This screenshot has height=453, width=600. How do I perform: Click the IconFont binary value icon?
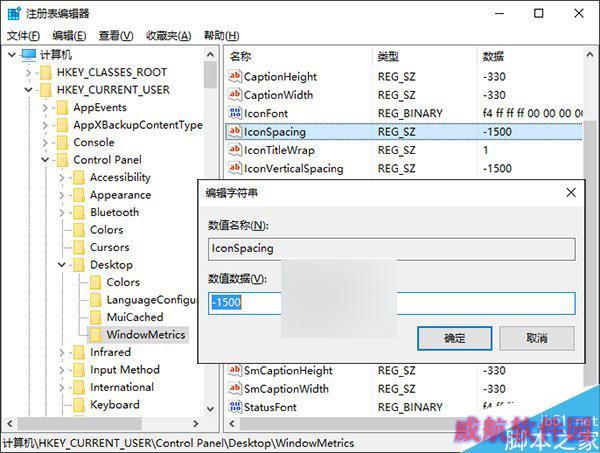235,113
